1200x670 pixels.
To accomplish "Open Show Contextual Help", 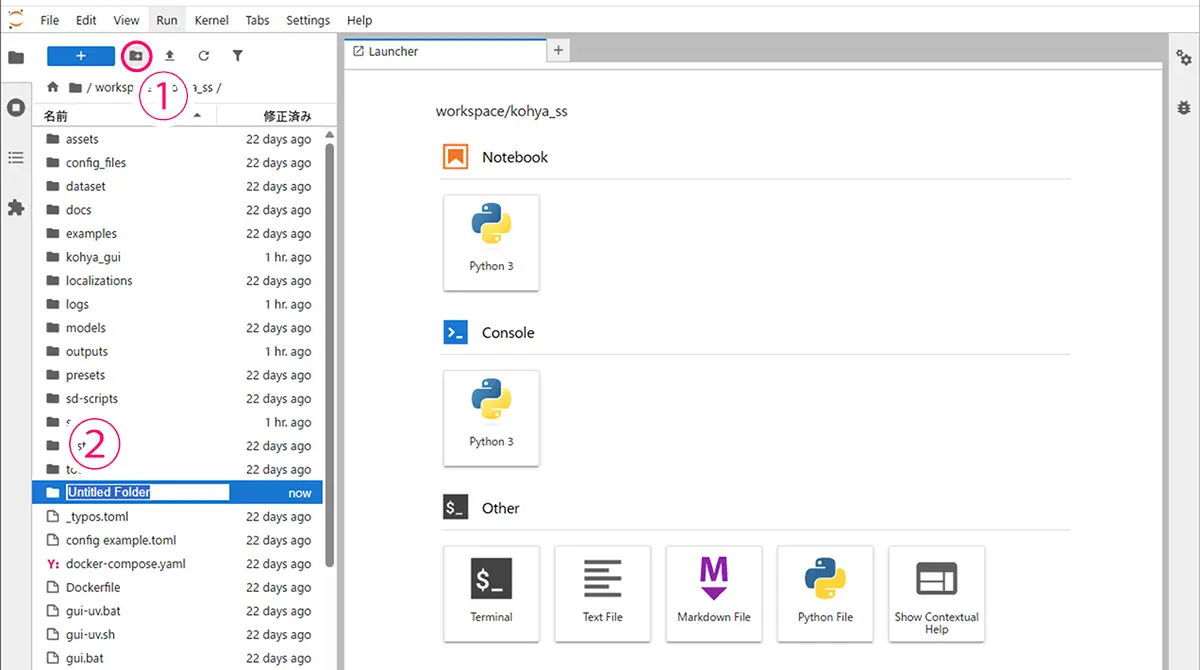I will (937, 593).
